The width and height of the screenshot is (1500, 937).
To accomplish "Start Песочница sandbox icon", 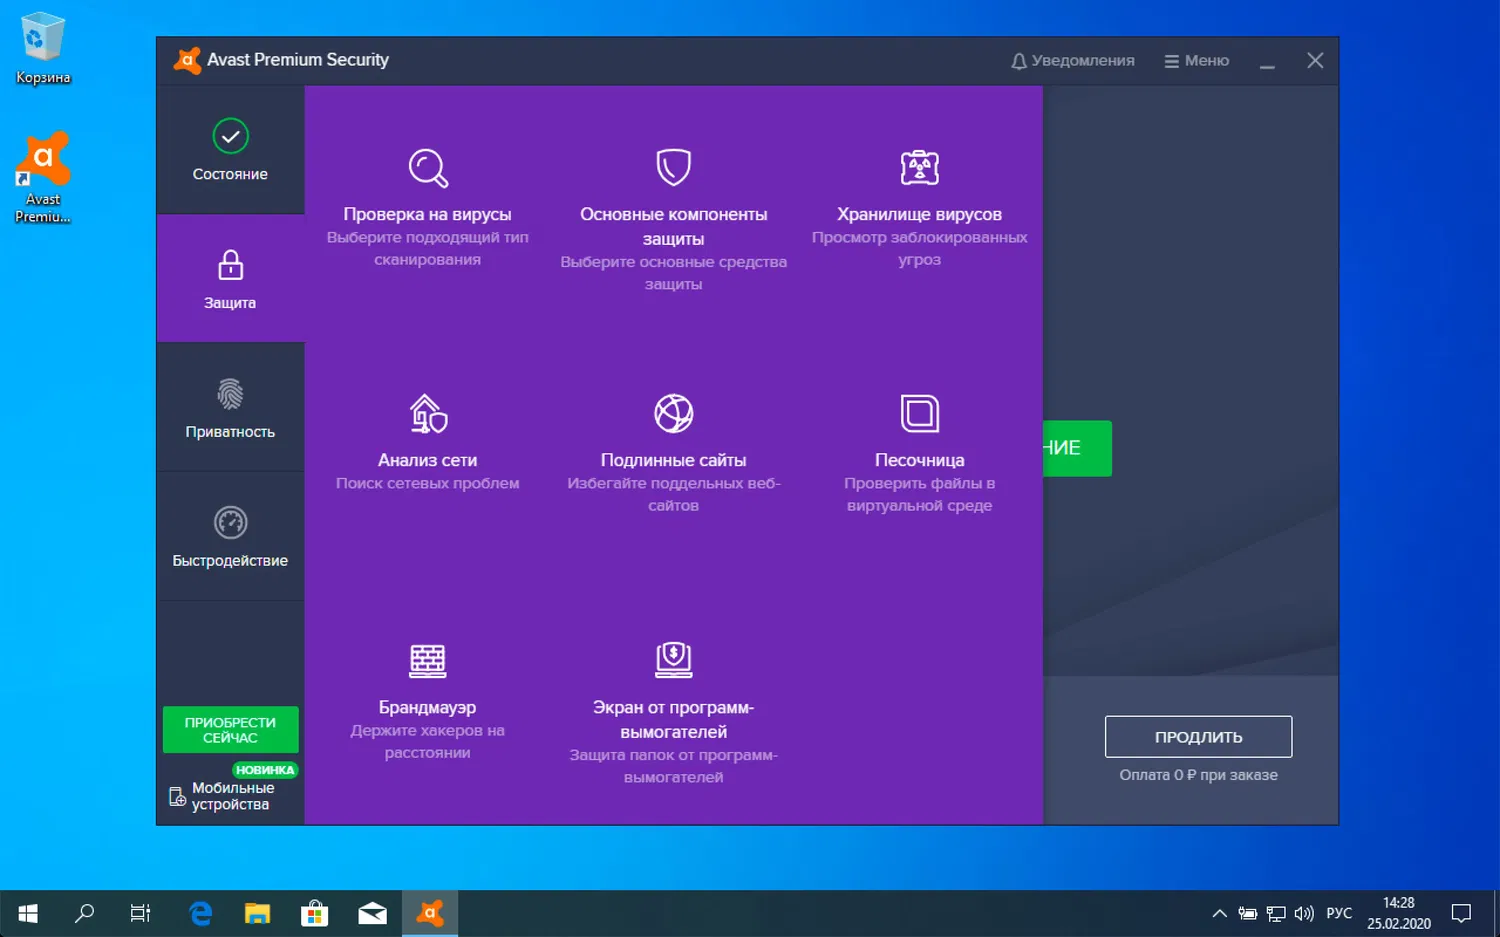I will [918, 413].
